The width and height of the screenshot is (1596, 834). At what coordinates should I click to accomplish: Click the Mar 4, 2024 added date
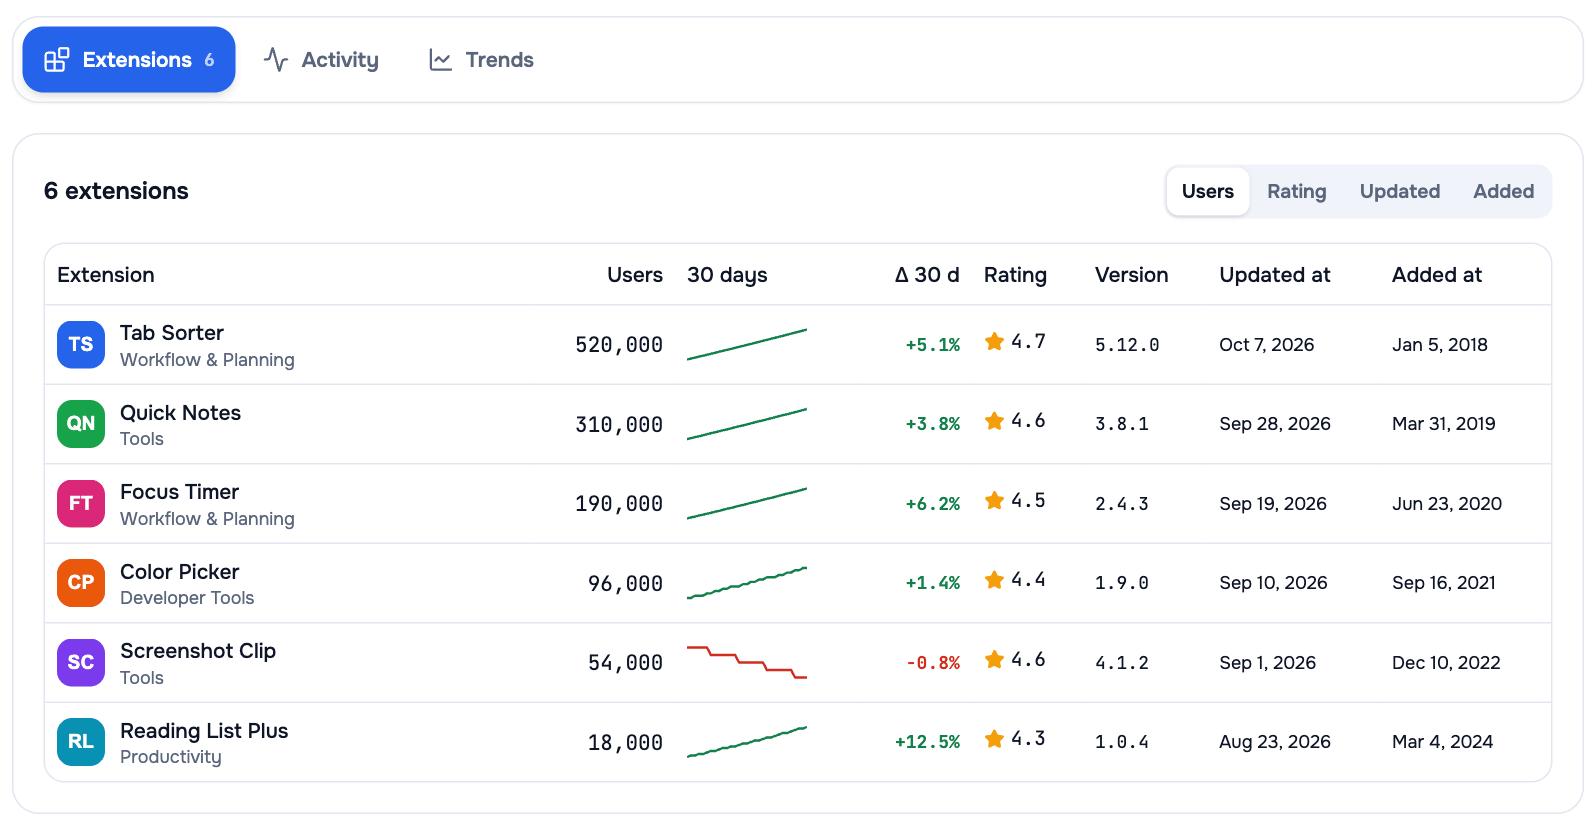point(1442,742)
